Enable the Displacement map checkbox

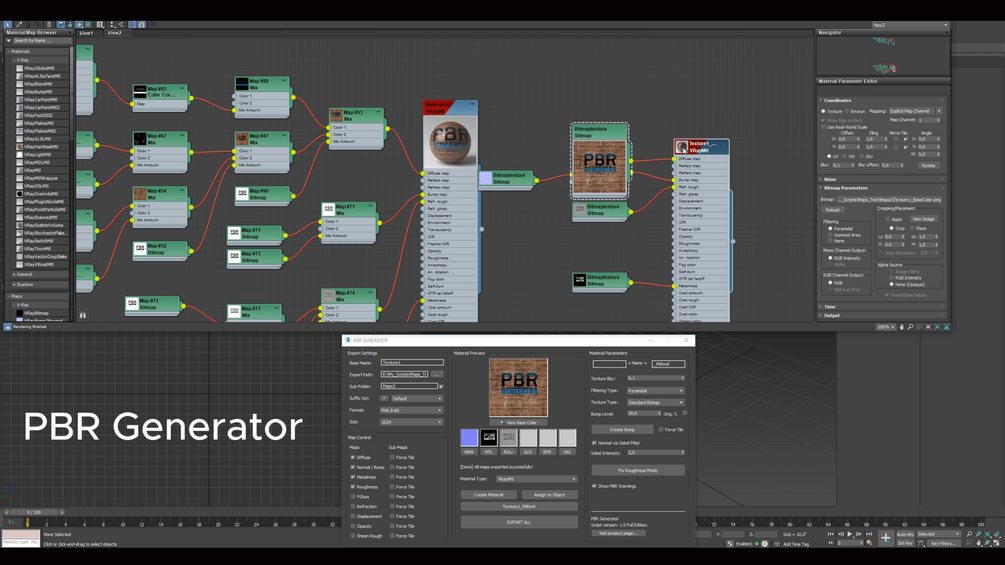pos(353,516)
